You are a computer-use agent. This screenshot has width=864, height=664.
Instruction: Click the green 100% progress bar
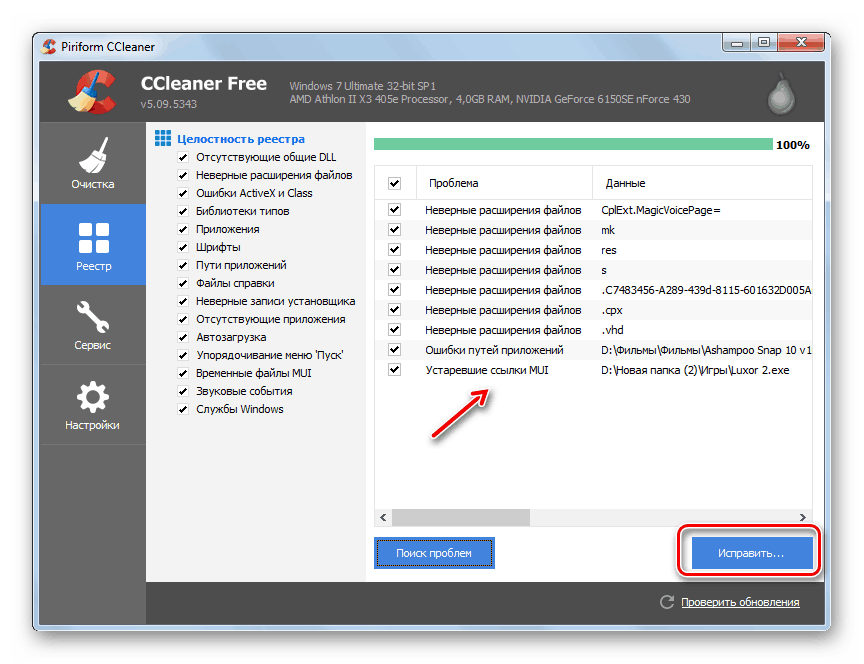pos(573,144)
